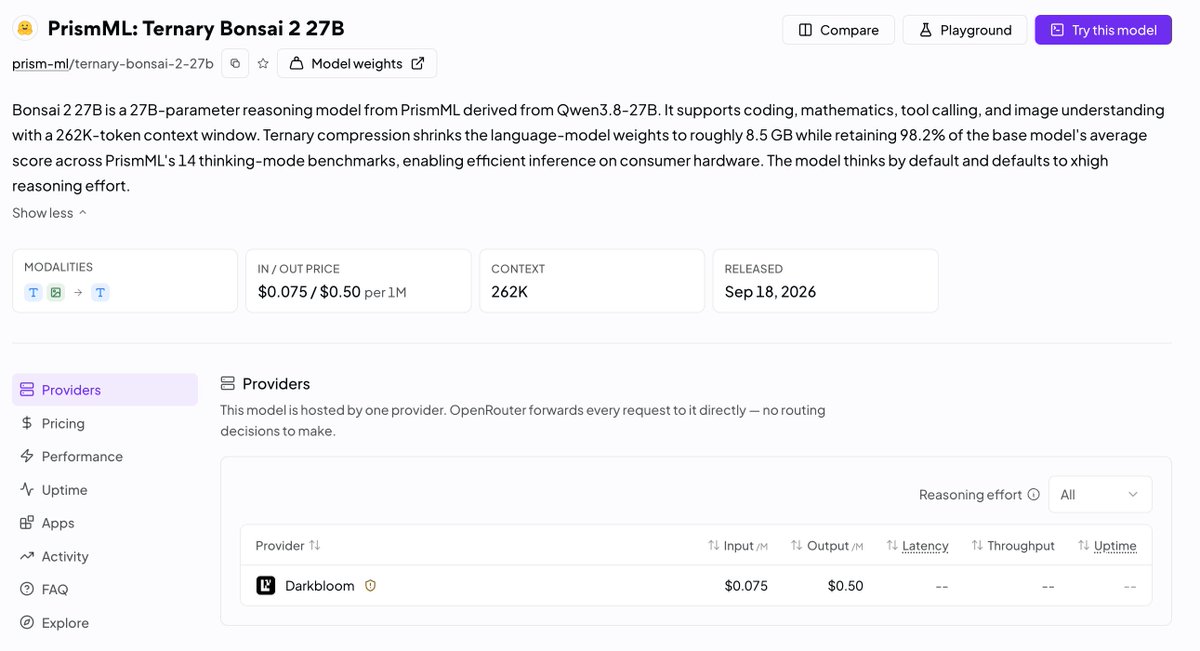This screenshot has height=651, width=1200.
Task: Sort table by Throughput column
Action: (1013, 545)
